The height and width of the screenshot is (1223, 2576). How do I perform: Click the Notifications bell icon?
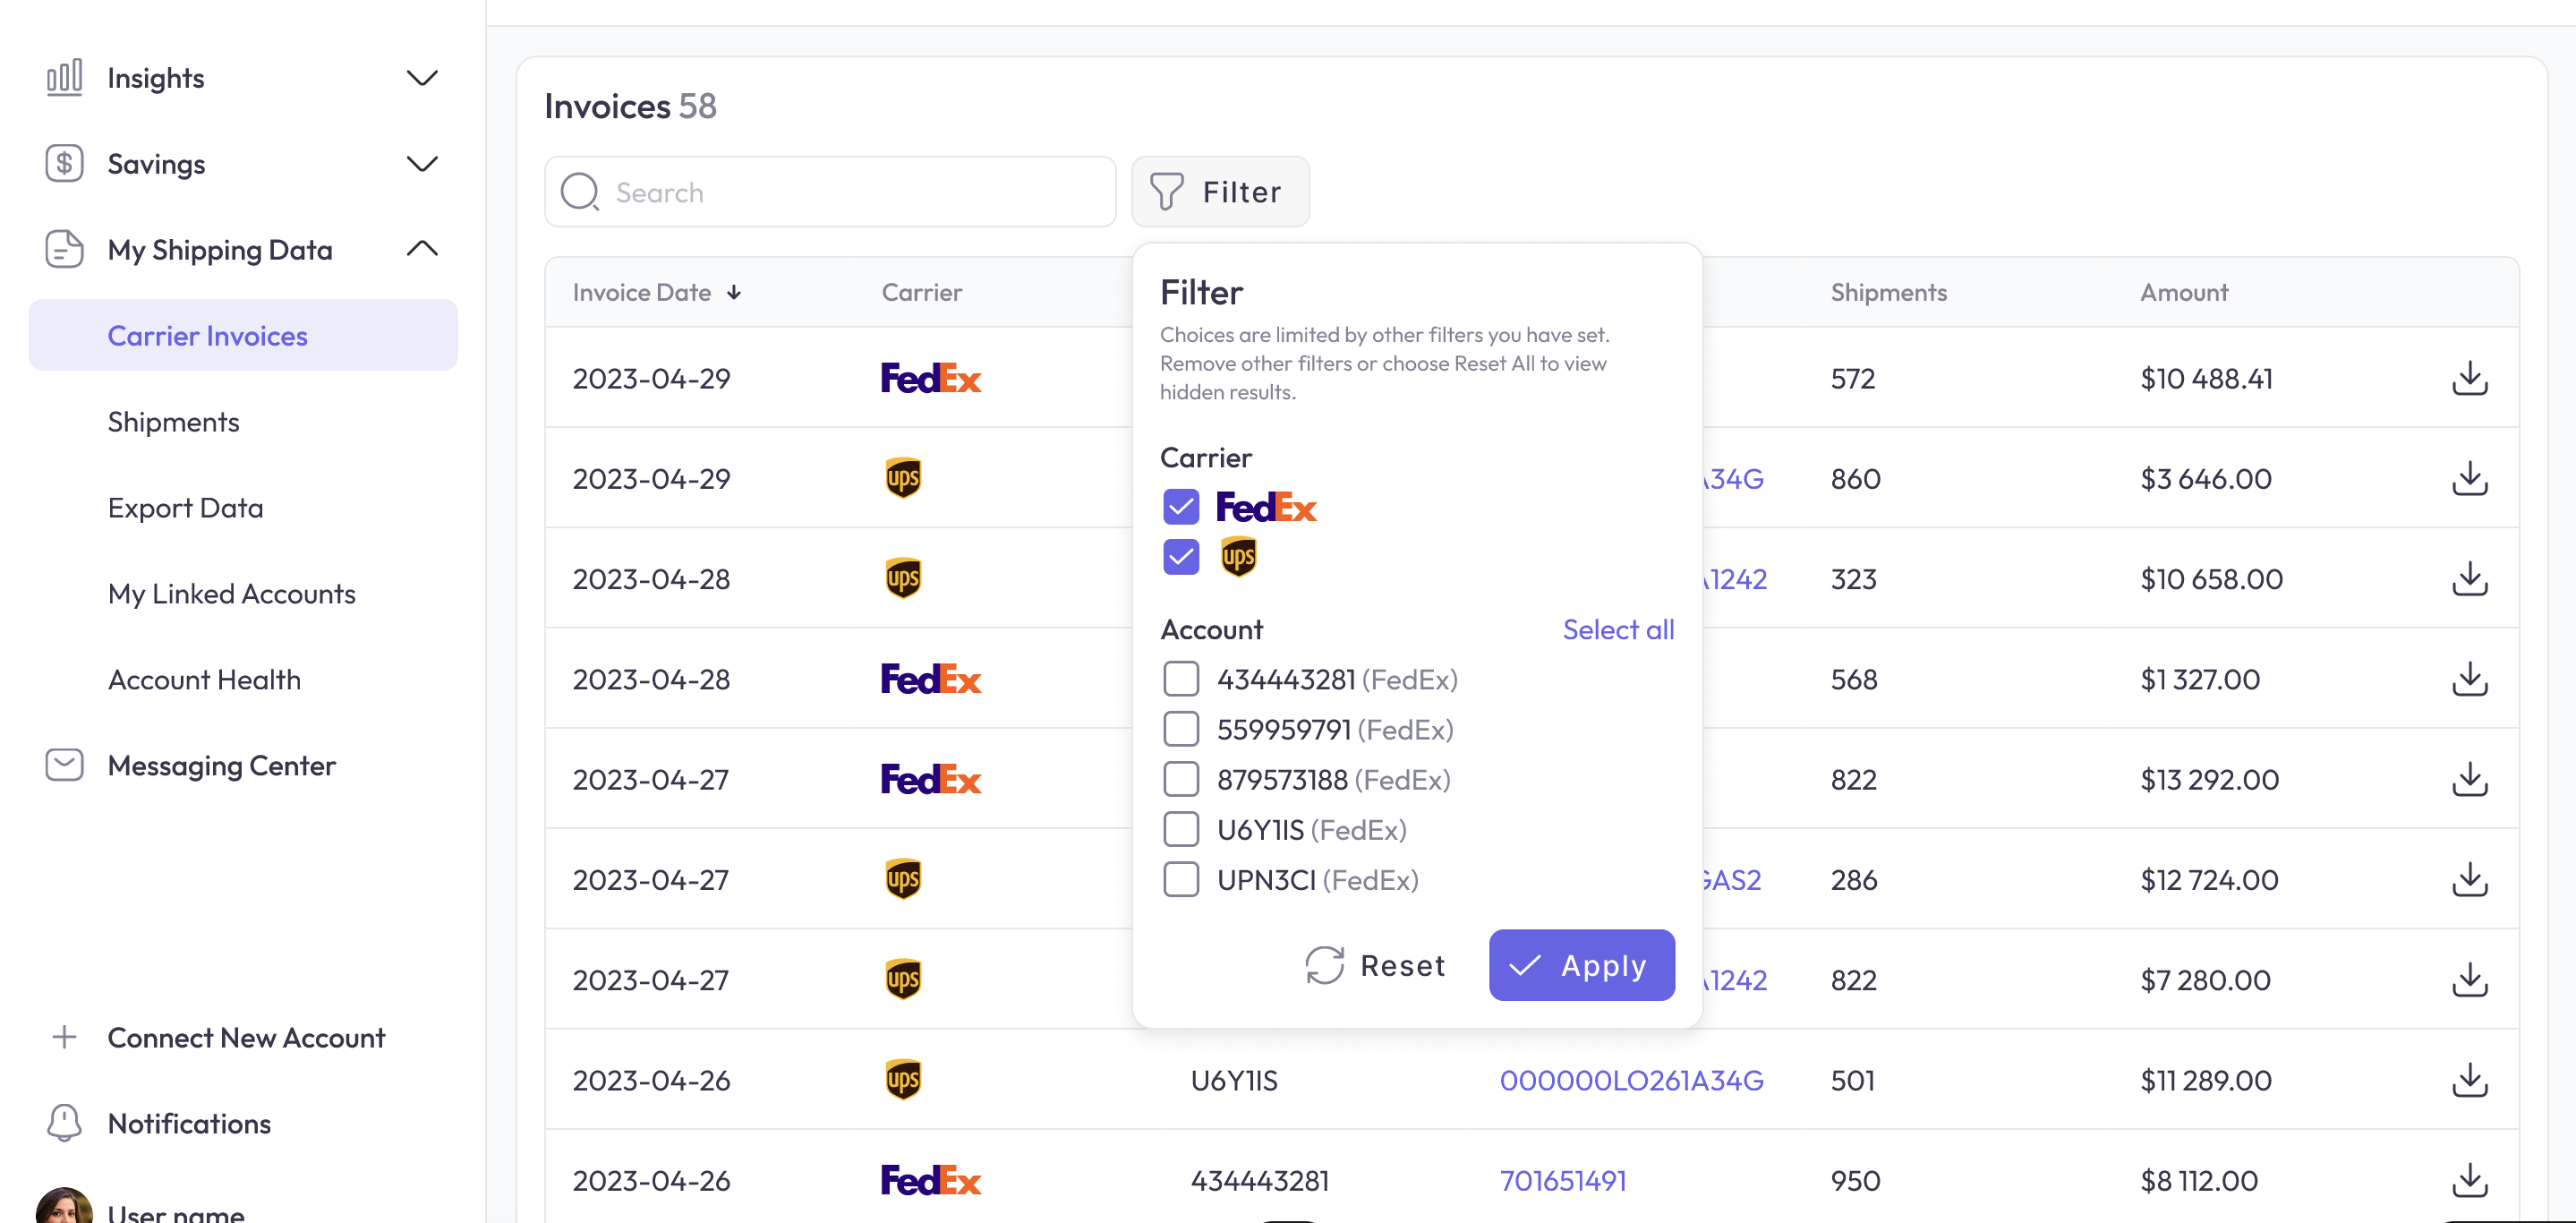point(64,1123)
